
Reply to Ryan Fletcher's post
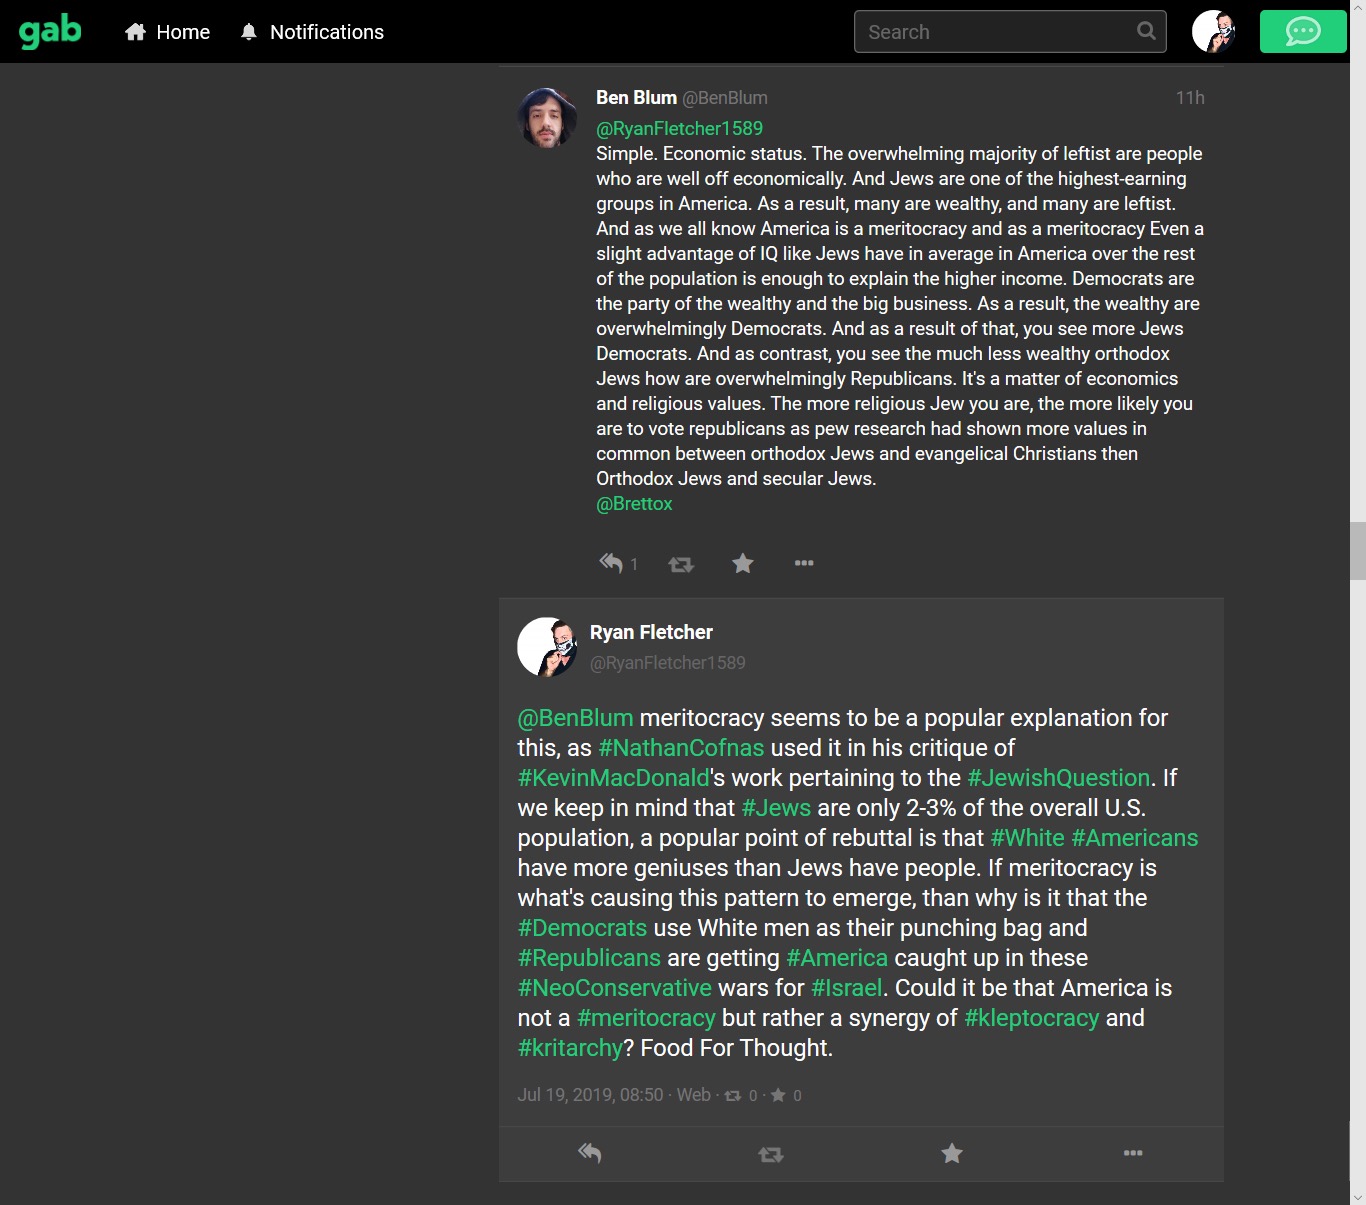(x=589, y=1154)
